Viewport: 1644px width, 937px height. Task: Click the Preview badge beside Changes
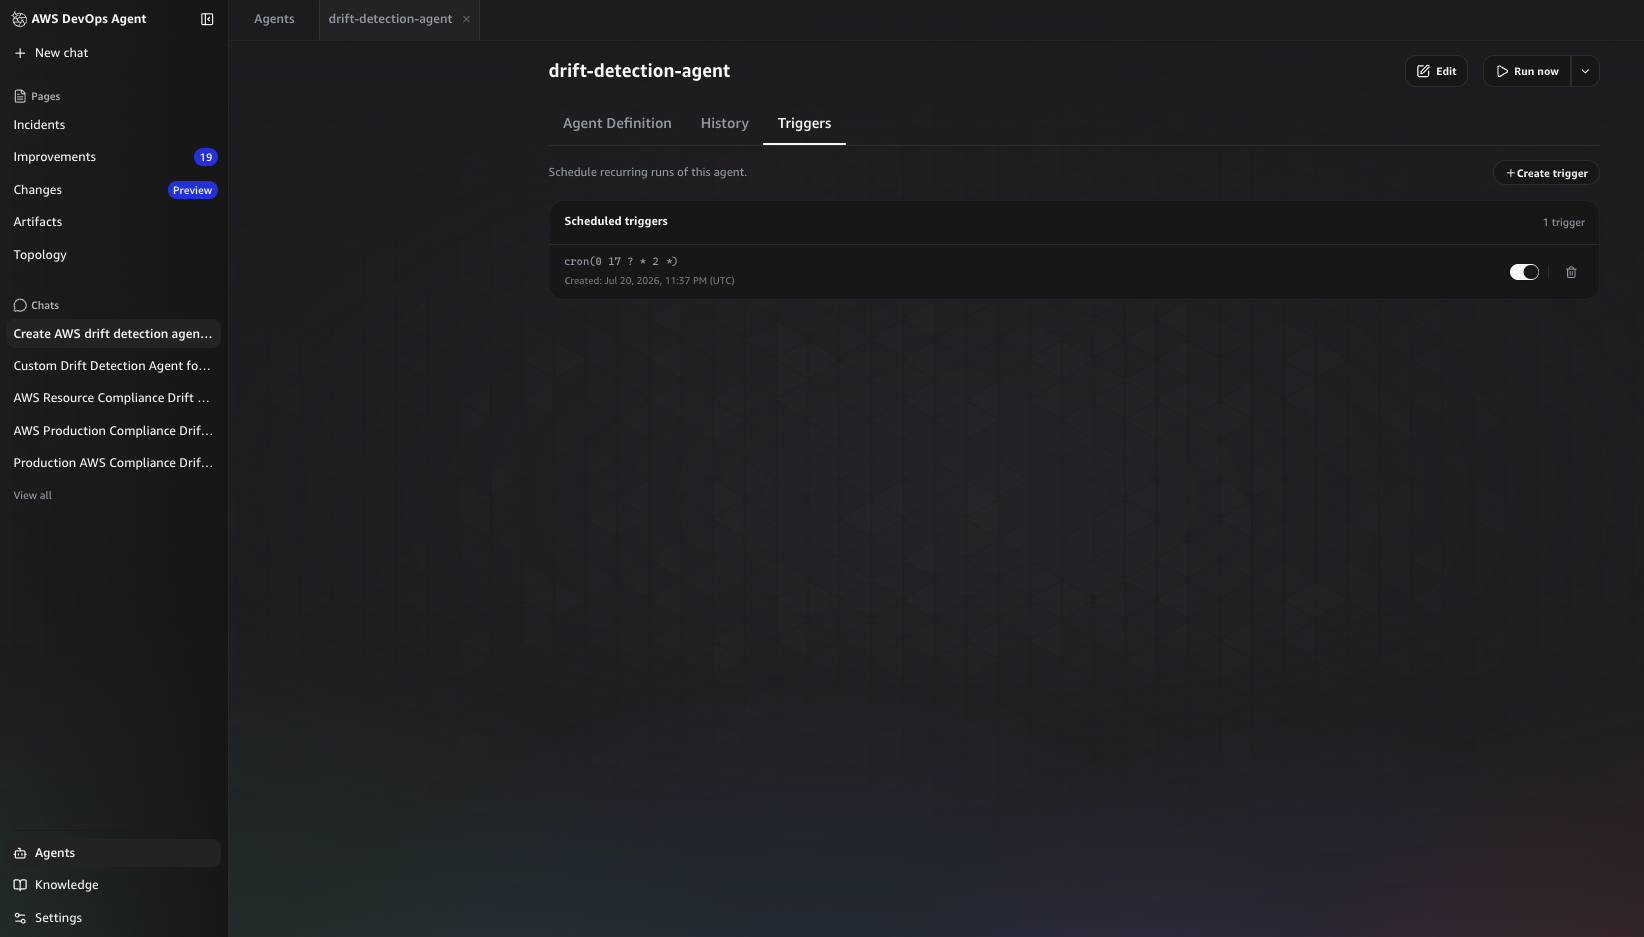[193, 190]
